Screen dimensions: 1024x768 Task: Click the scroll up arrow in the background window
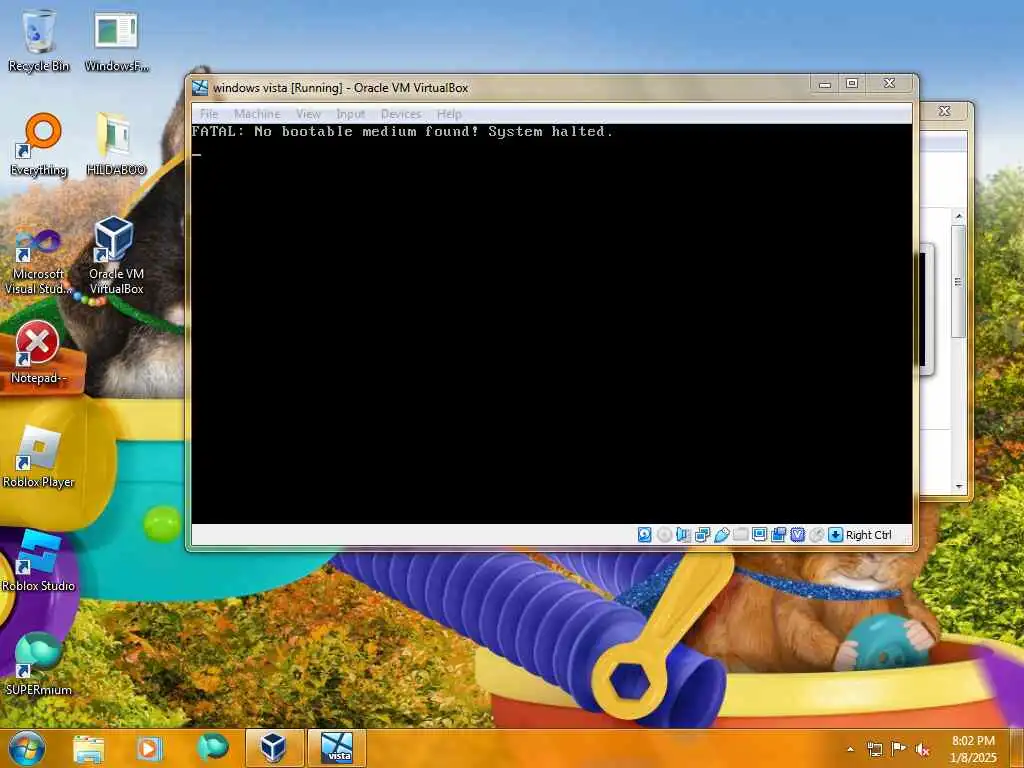pos(959,216)
